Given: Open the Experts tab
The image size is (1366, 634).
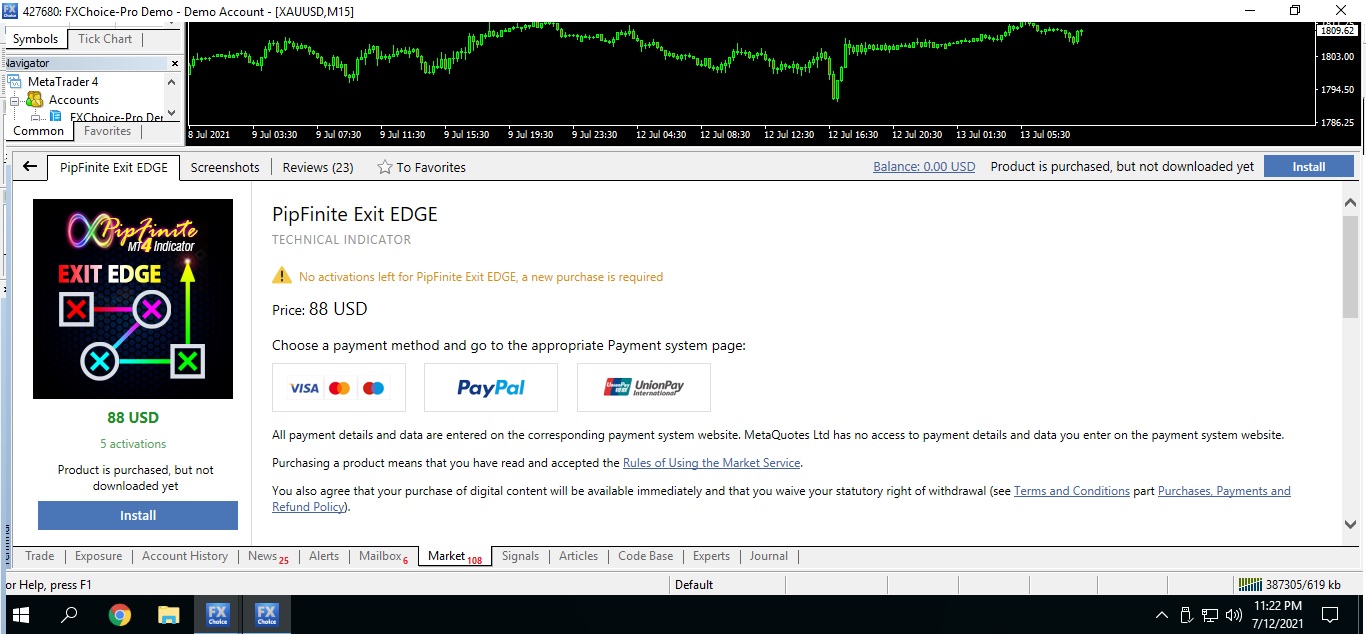Looking at the screenshot, I should coord(711,556).
